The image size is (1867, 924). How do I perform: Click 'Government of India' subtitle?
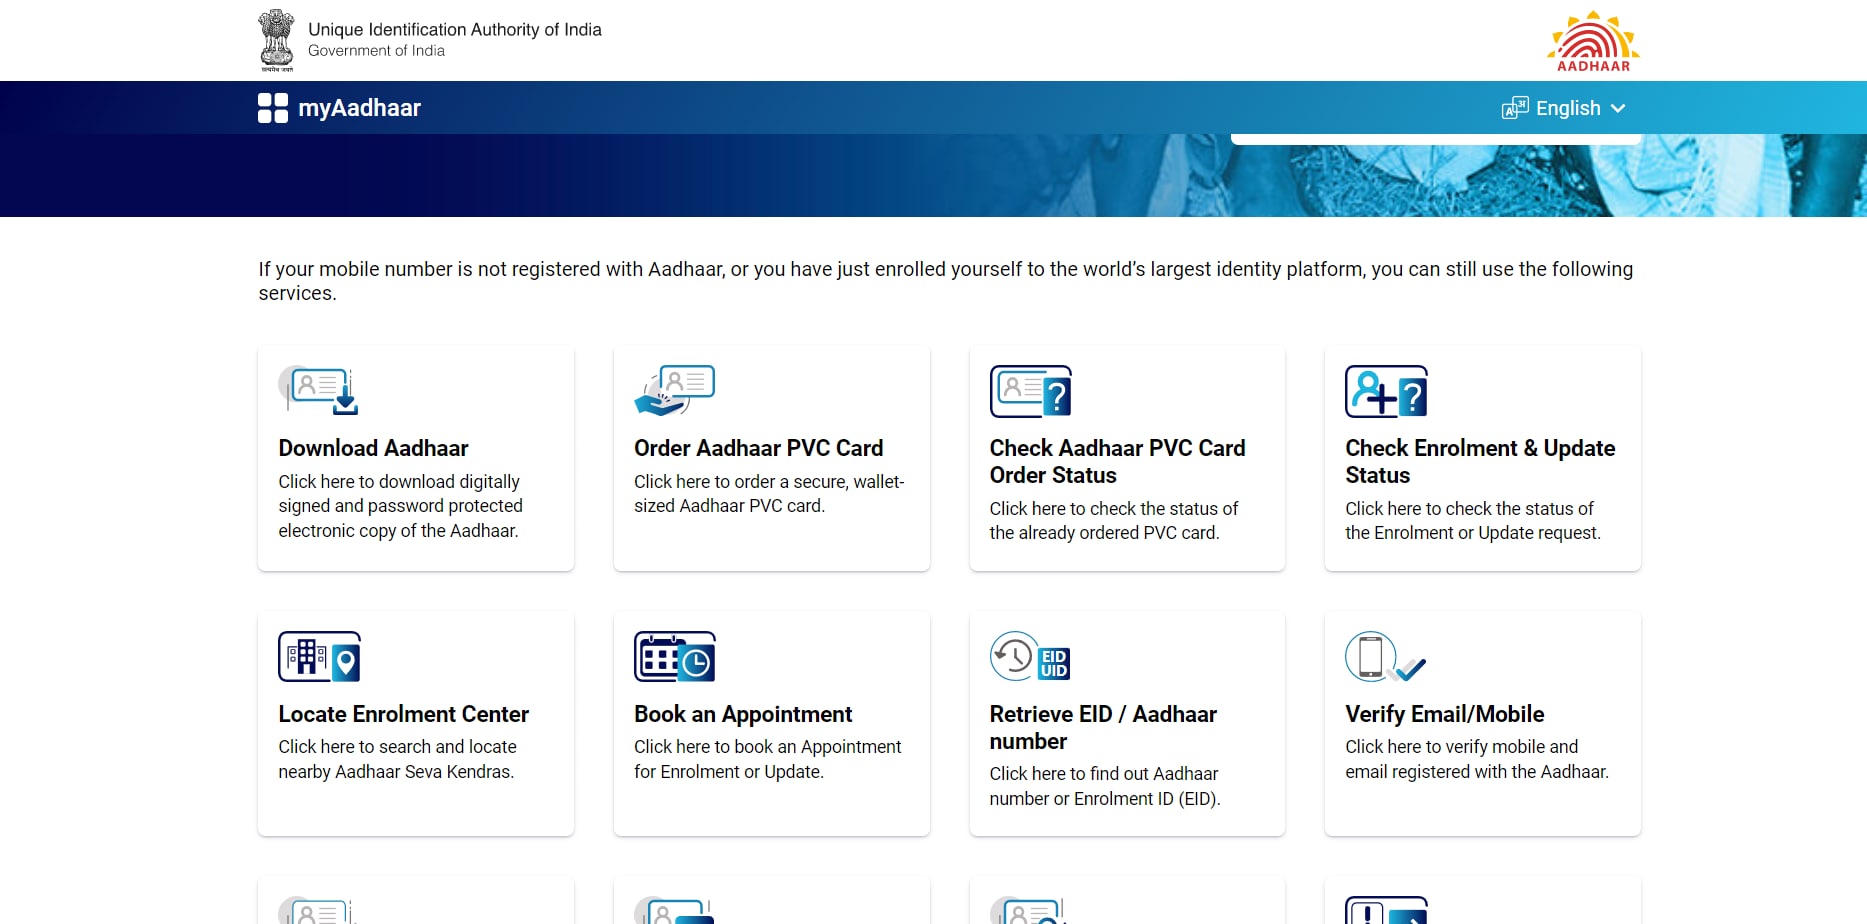click(376, 51)
